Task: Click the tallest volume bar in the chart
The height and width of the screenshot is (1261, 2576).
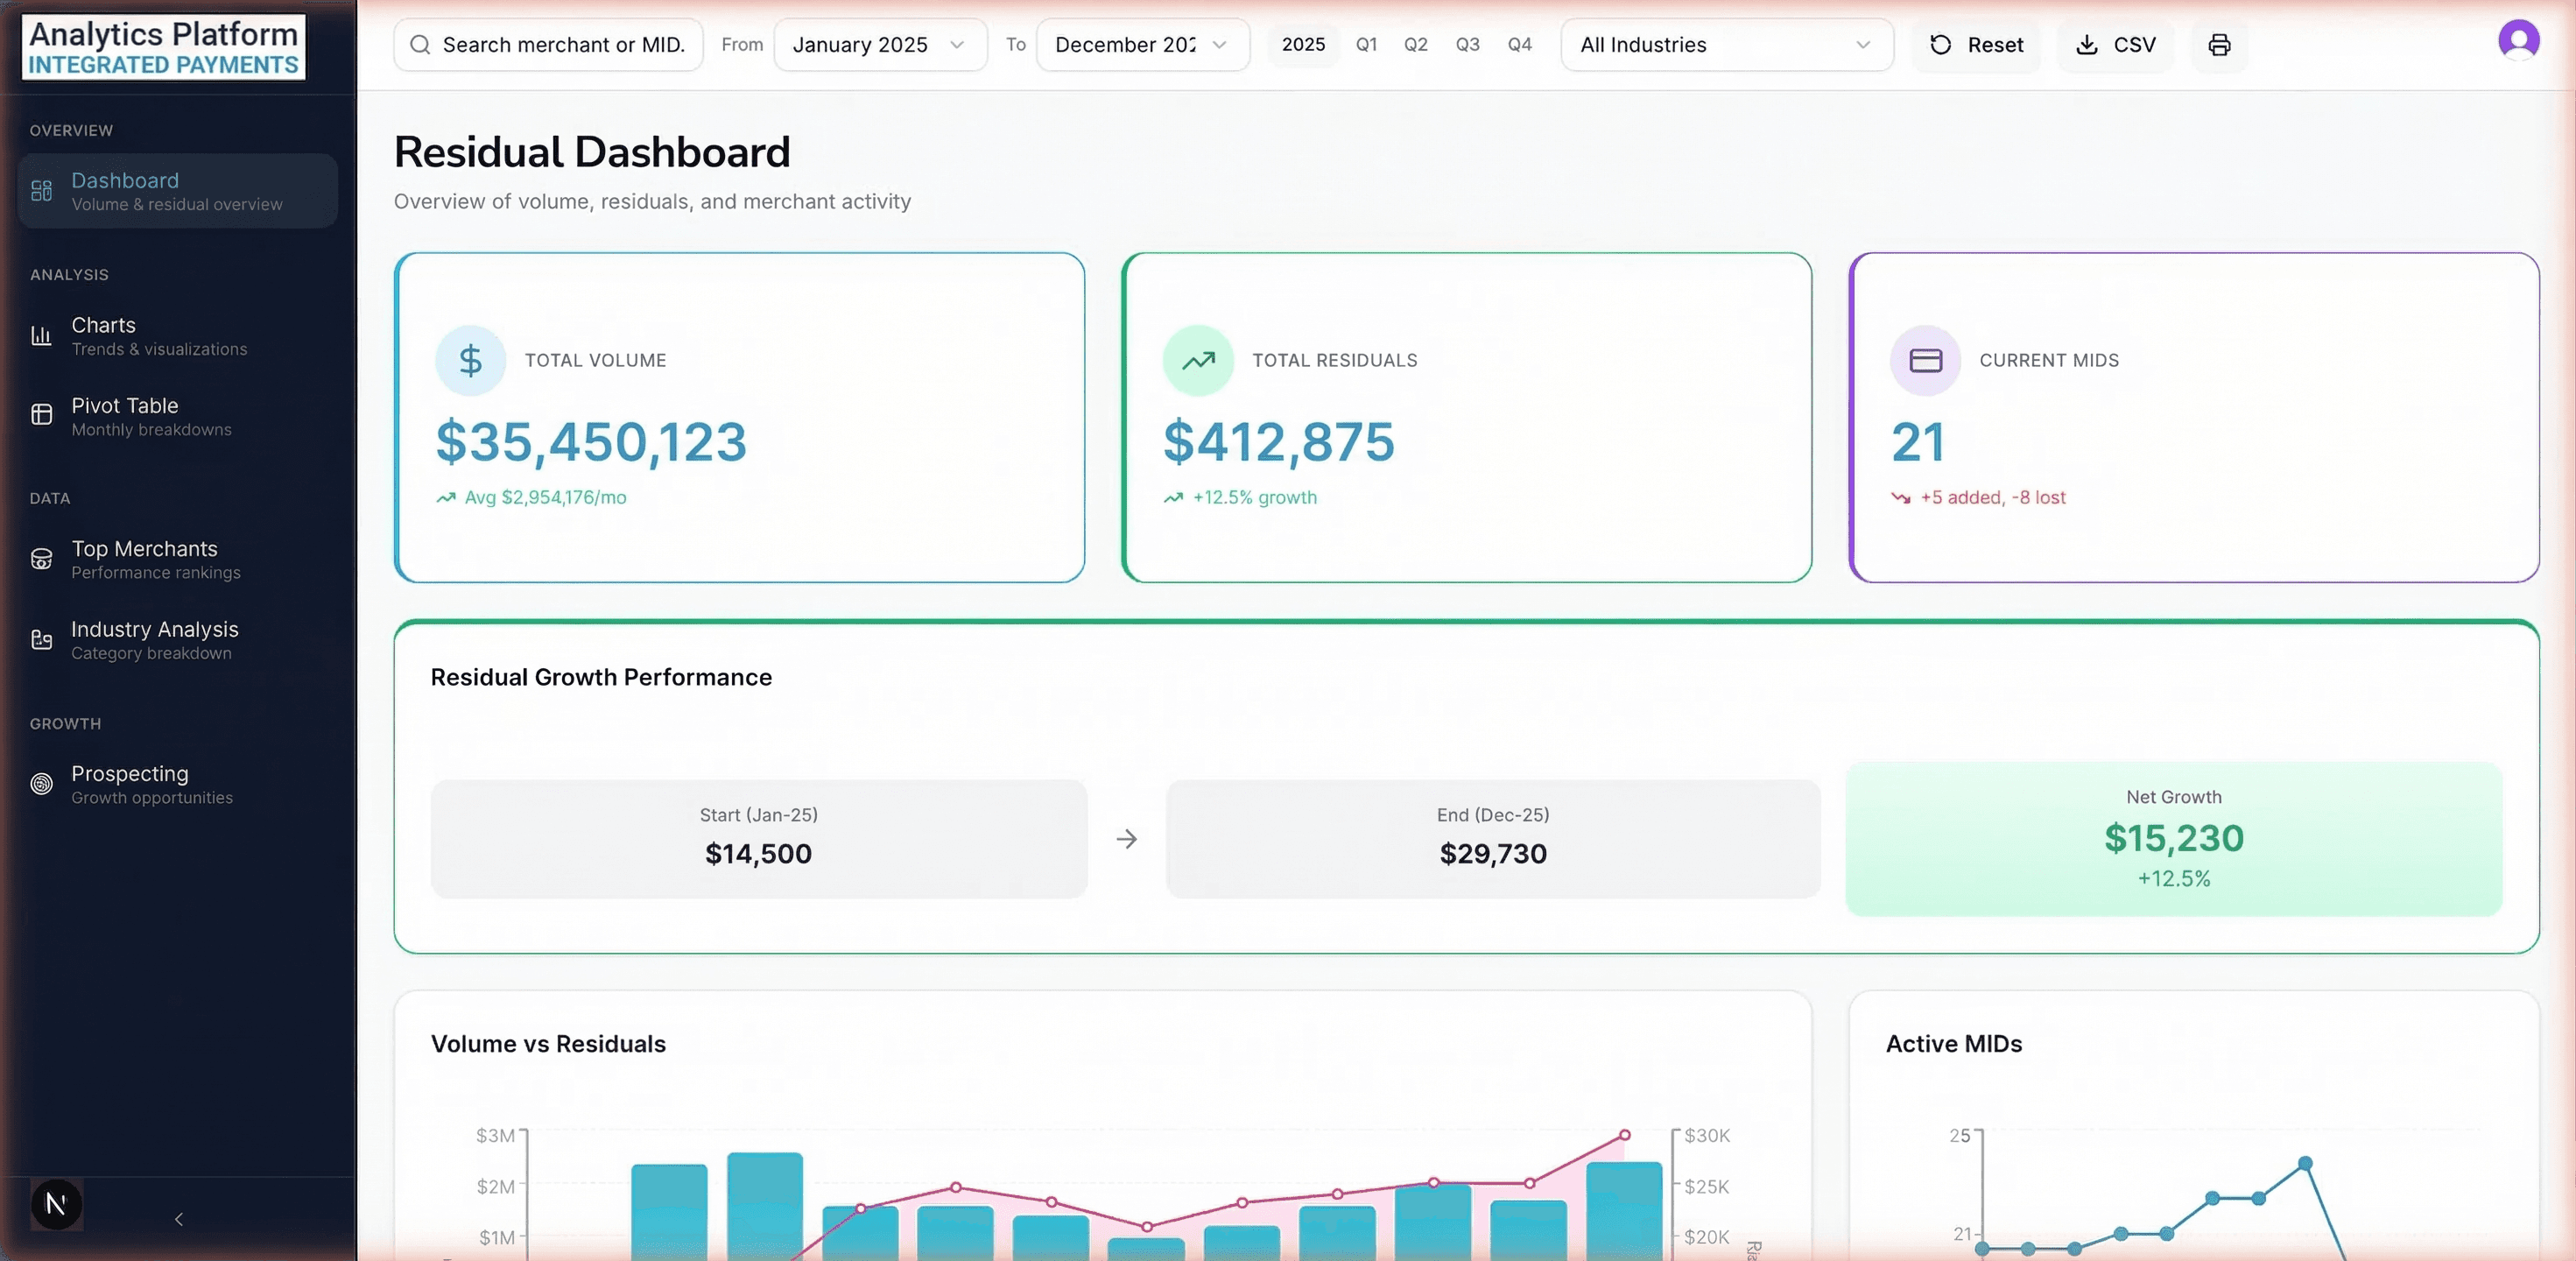Action: 765,1206
